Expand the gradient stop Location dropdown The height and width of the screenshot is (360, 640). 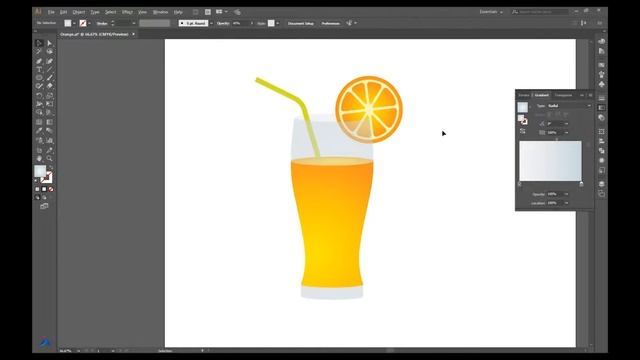566,203
